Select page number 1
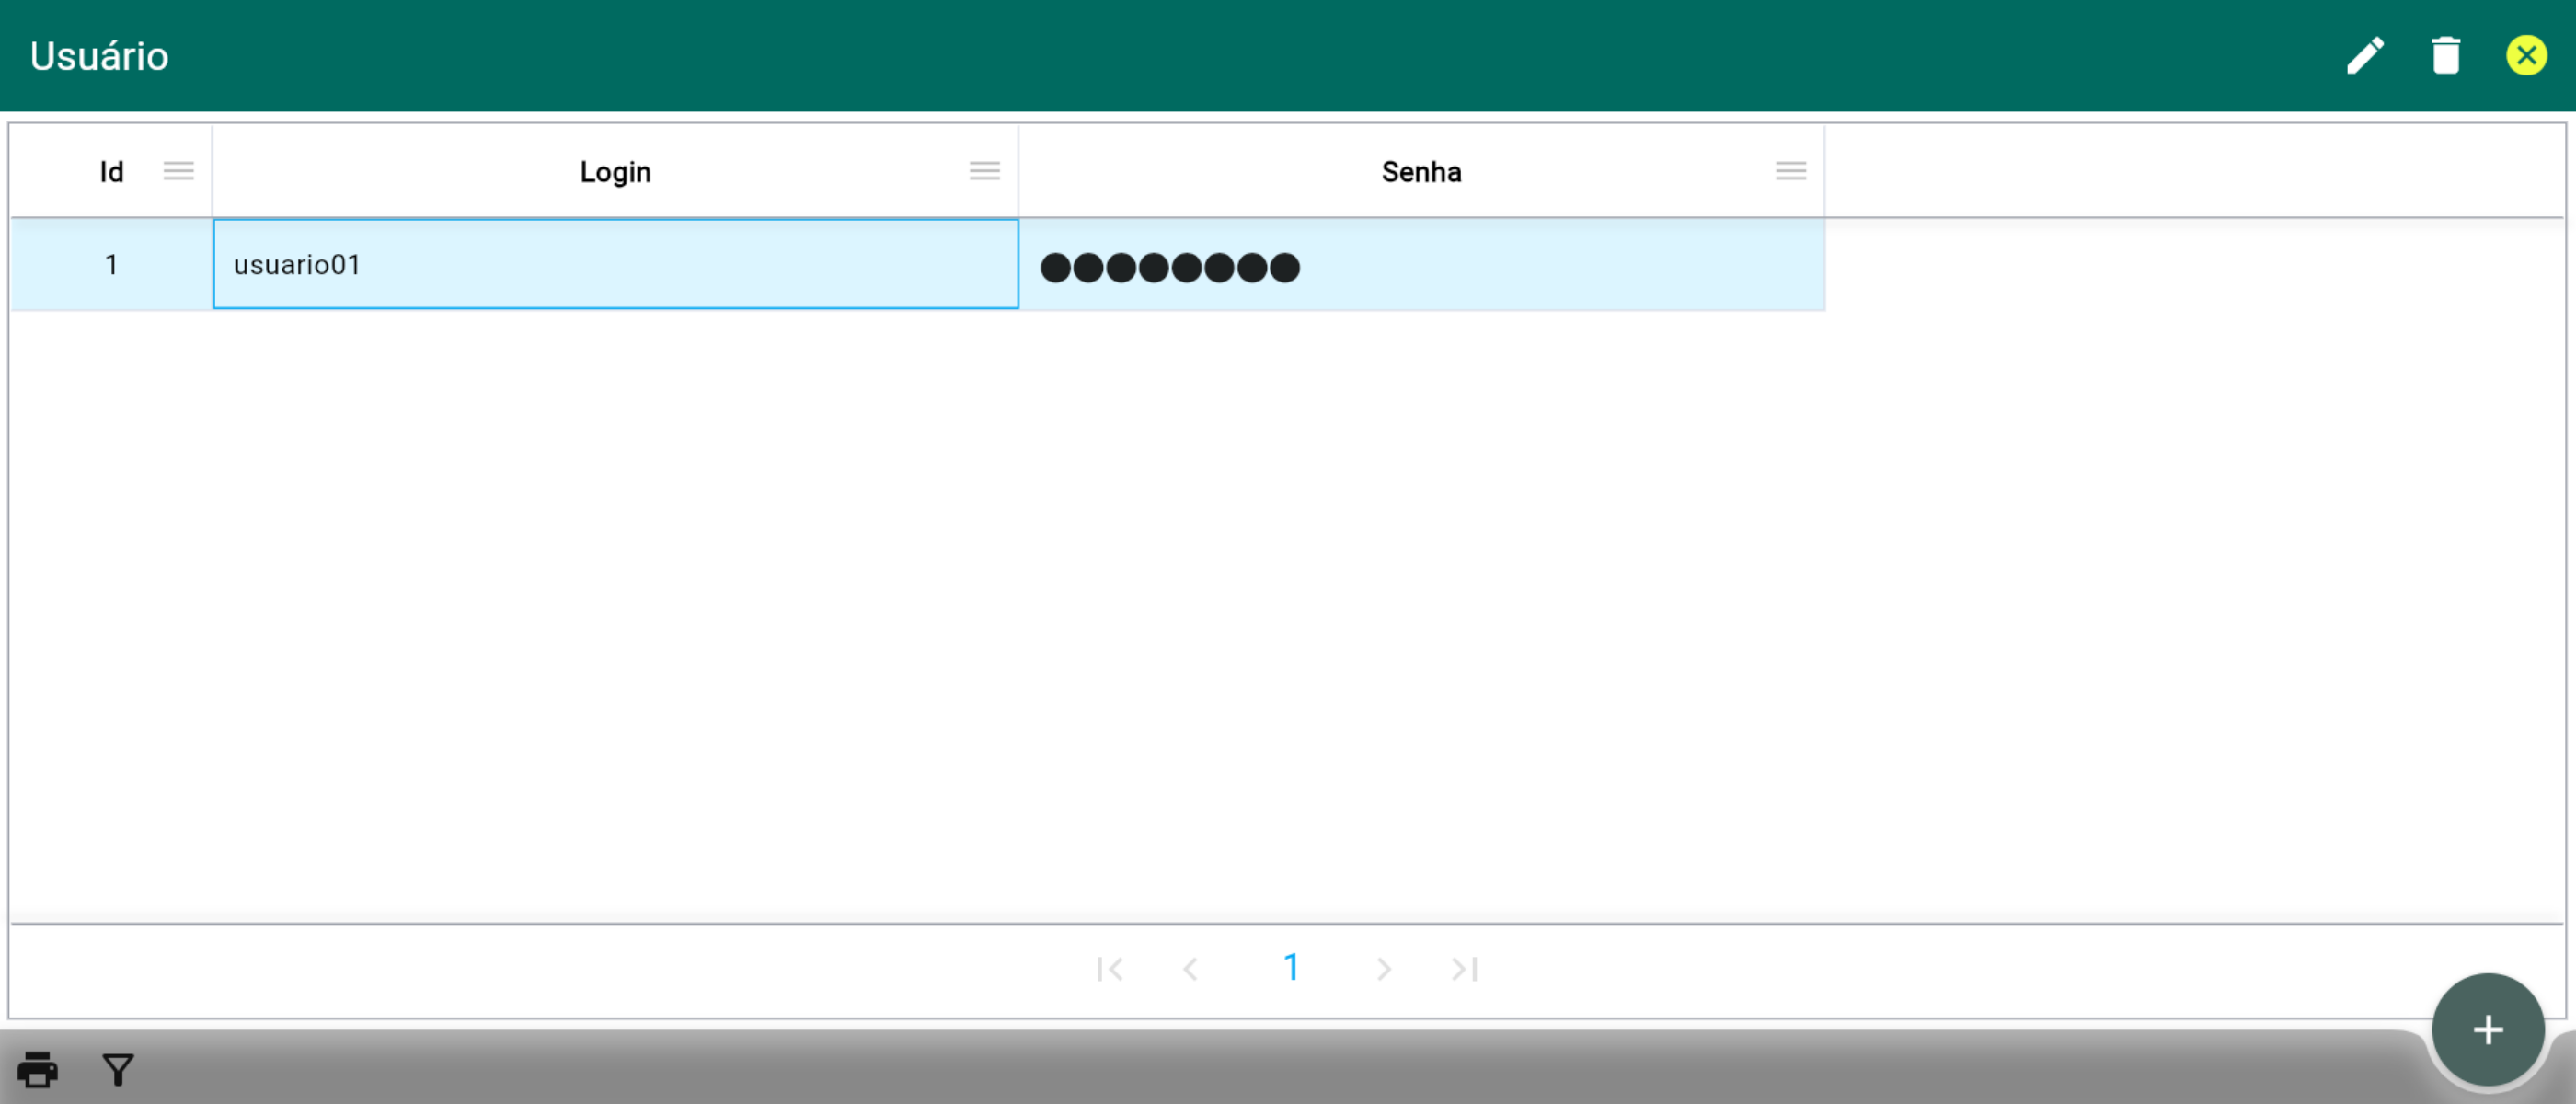Image resolution: width=2576 pixels, height=1104 pixels. coord(1291,967)
